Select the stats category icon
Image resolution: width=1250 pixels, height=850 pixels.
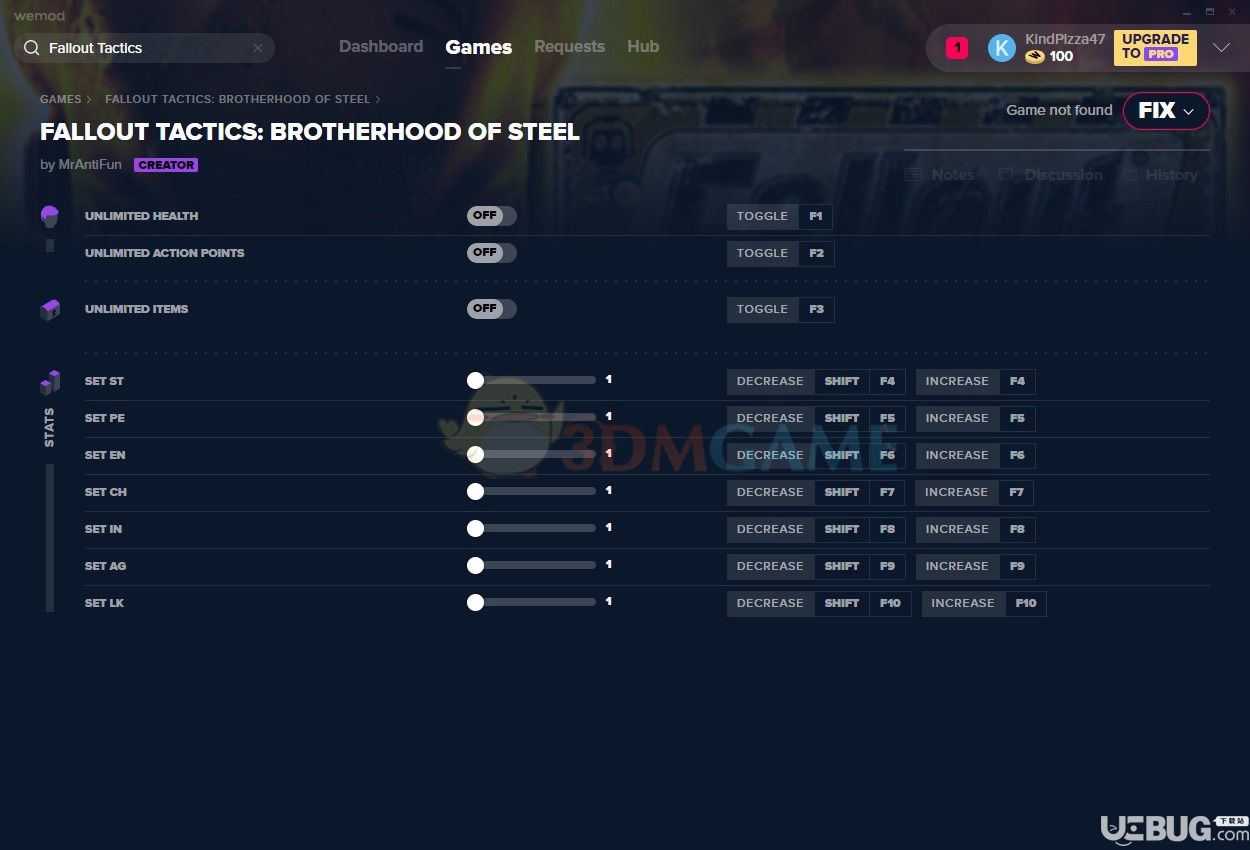(50, 382)
